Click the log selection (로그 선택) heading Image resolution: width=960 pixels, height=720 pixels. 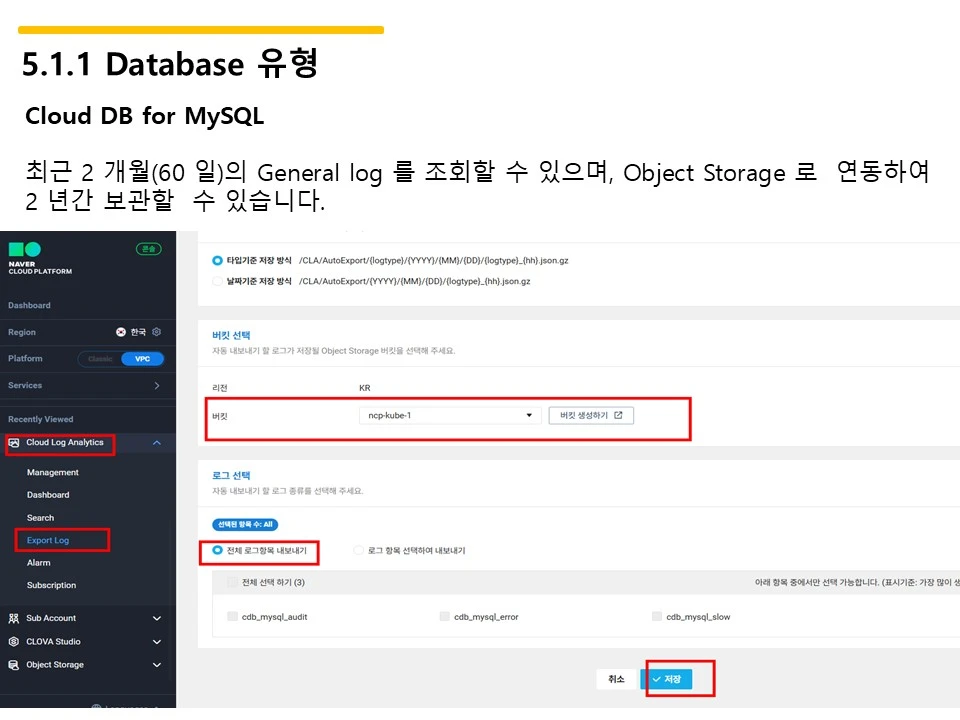231,476
